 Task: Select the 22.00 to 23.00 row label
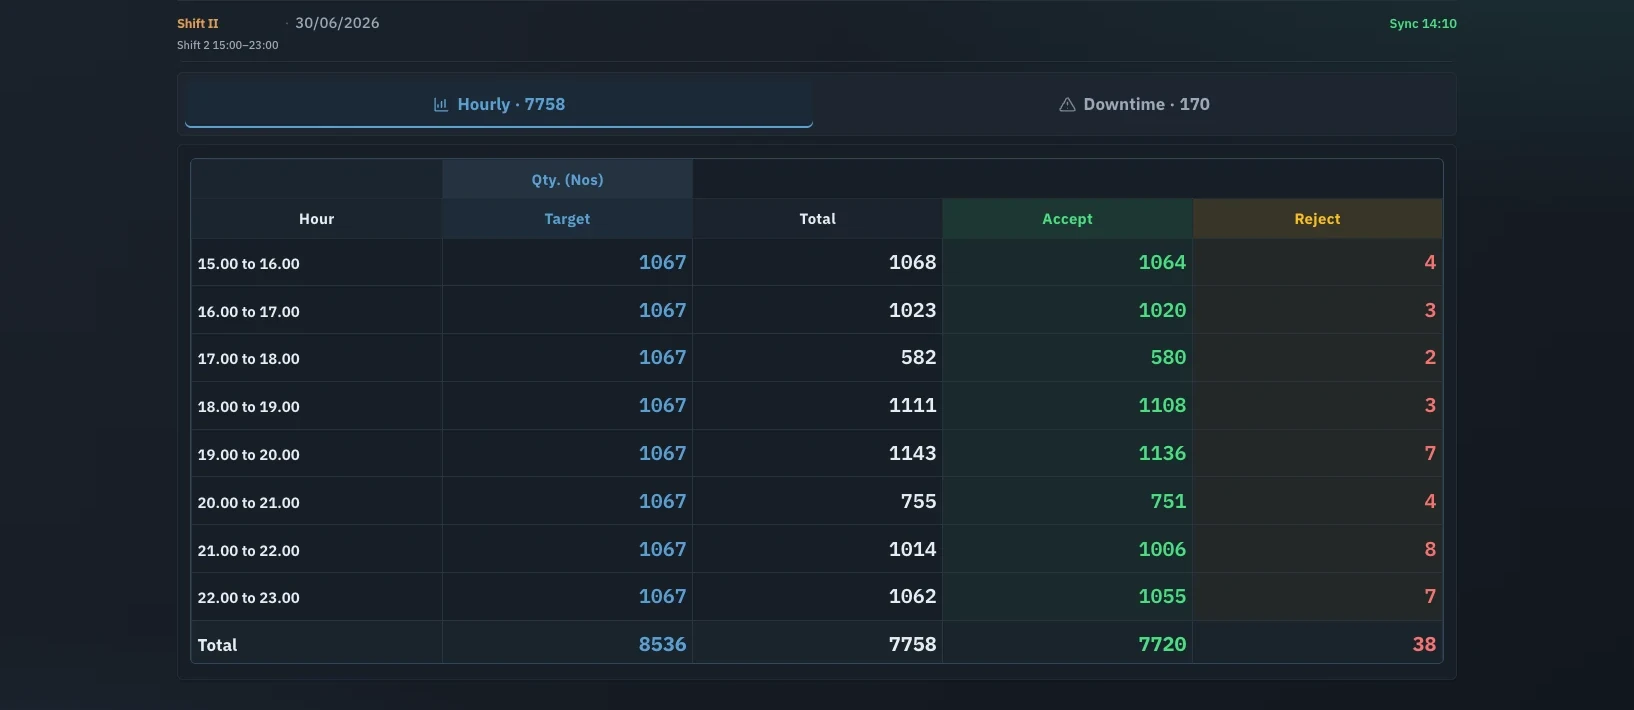249,598
